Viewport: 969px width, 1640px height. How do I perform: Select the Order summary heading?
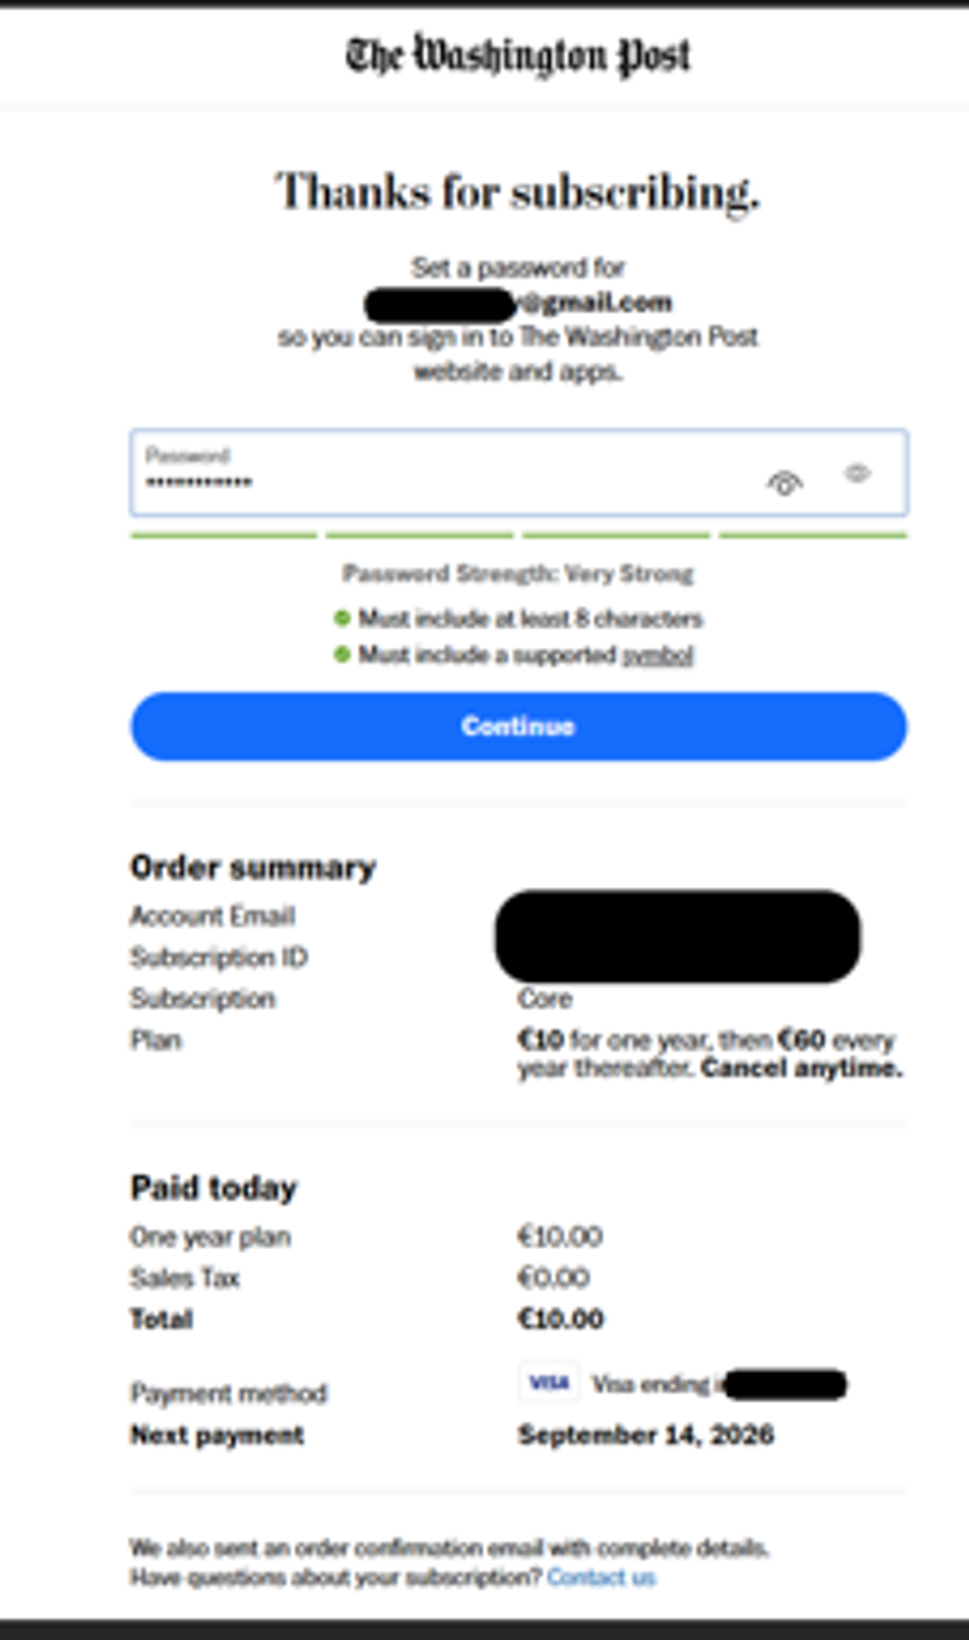point(253,868)
